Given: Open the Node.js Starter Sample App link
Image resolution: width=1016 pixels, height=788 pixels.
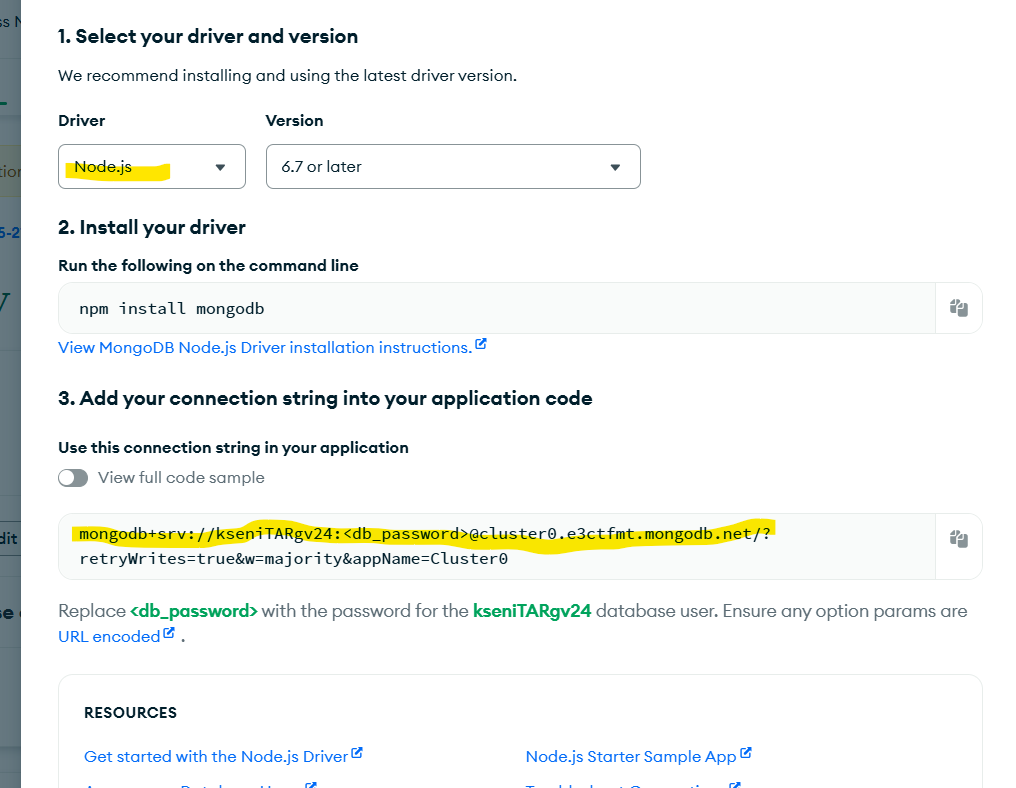Looking at the screenshot, I should 631,757.
